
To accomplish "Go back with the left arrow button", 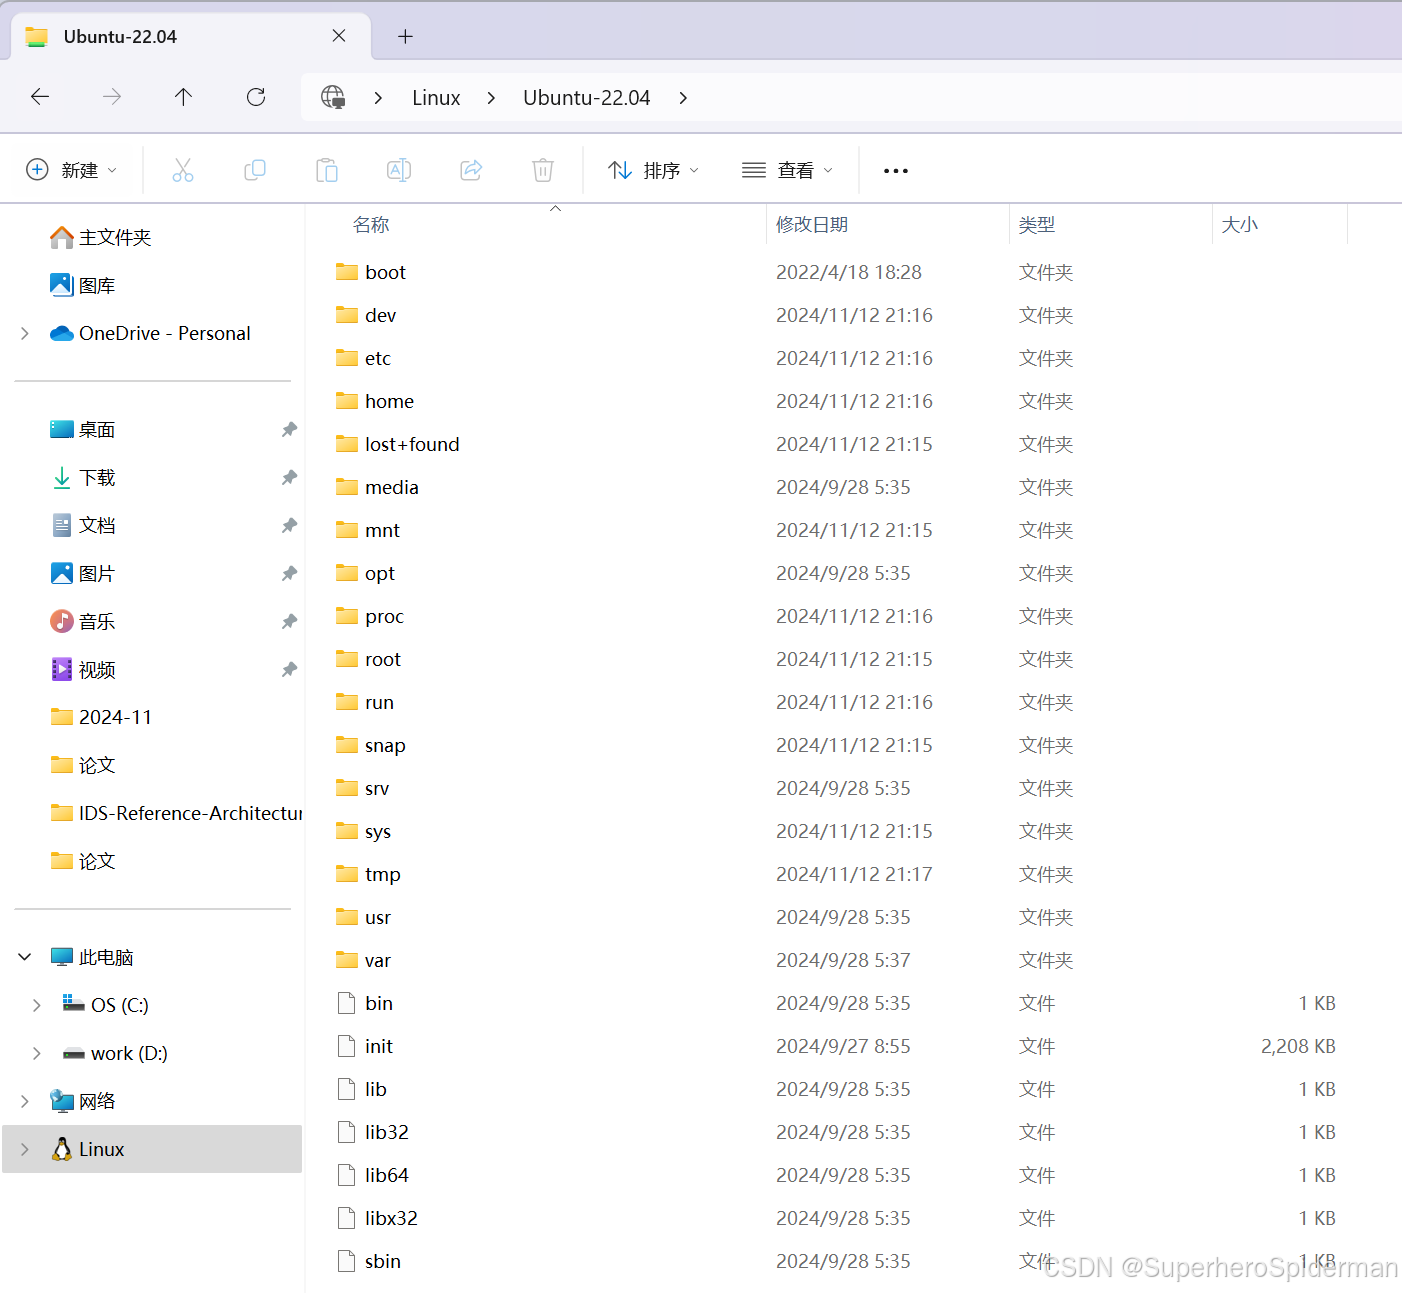I will click(40, 97).
